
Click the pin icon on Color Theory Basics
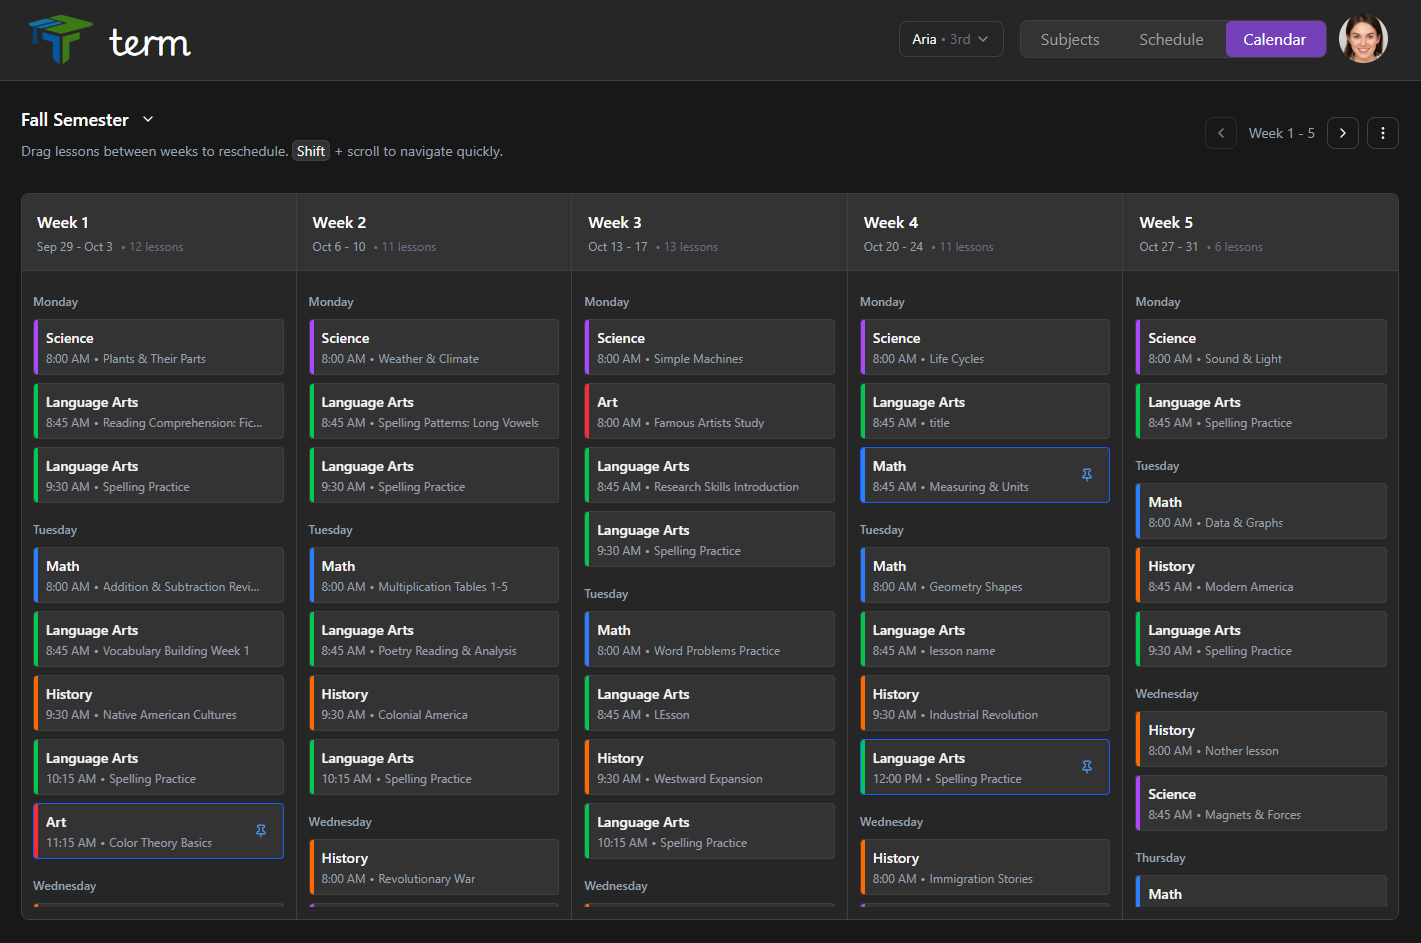[261, 831]
